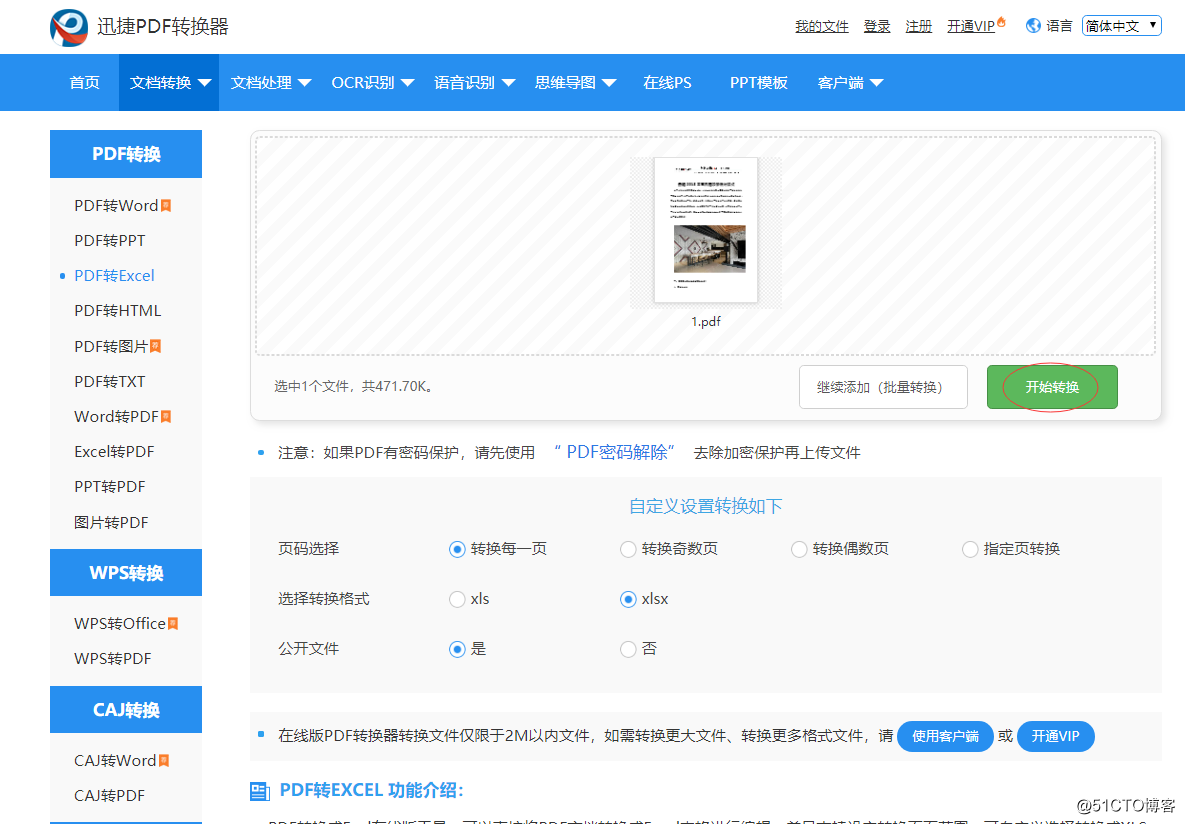Screen dimensions: 1185x824
Task: Open PPT模板 from navigation bar
Action: (759, 82)
